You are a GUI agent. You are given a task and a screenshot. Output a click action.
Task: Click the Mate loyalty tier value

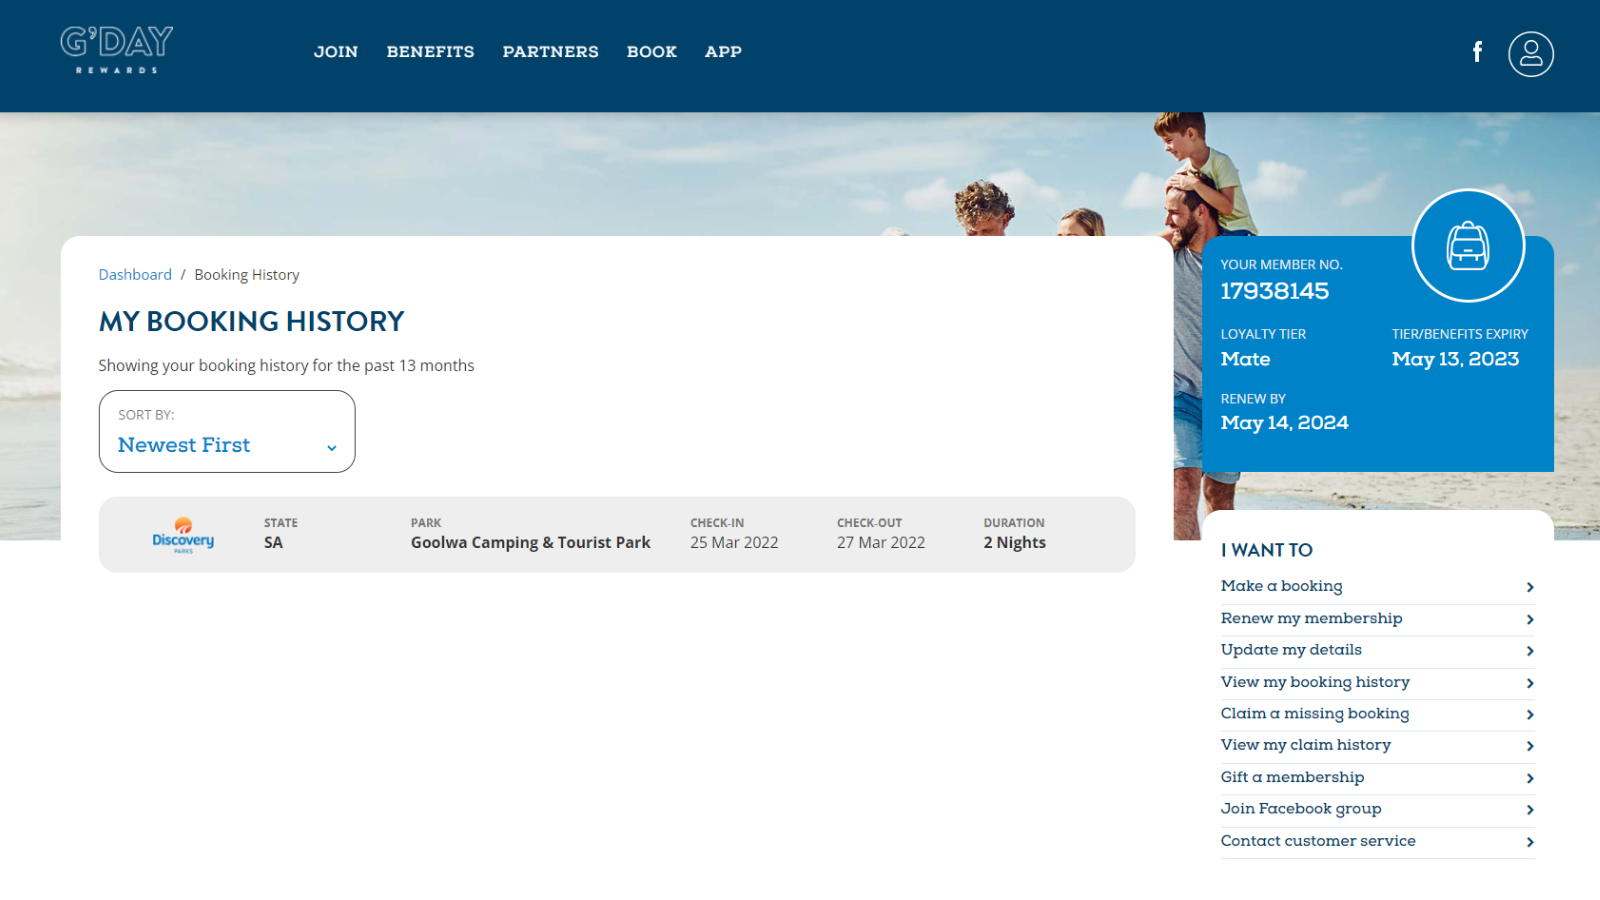click(1245, 359)
